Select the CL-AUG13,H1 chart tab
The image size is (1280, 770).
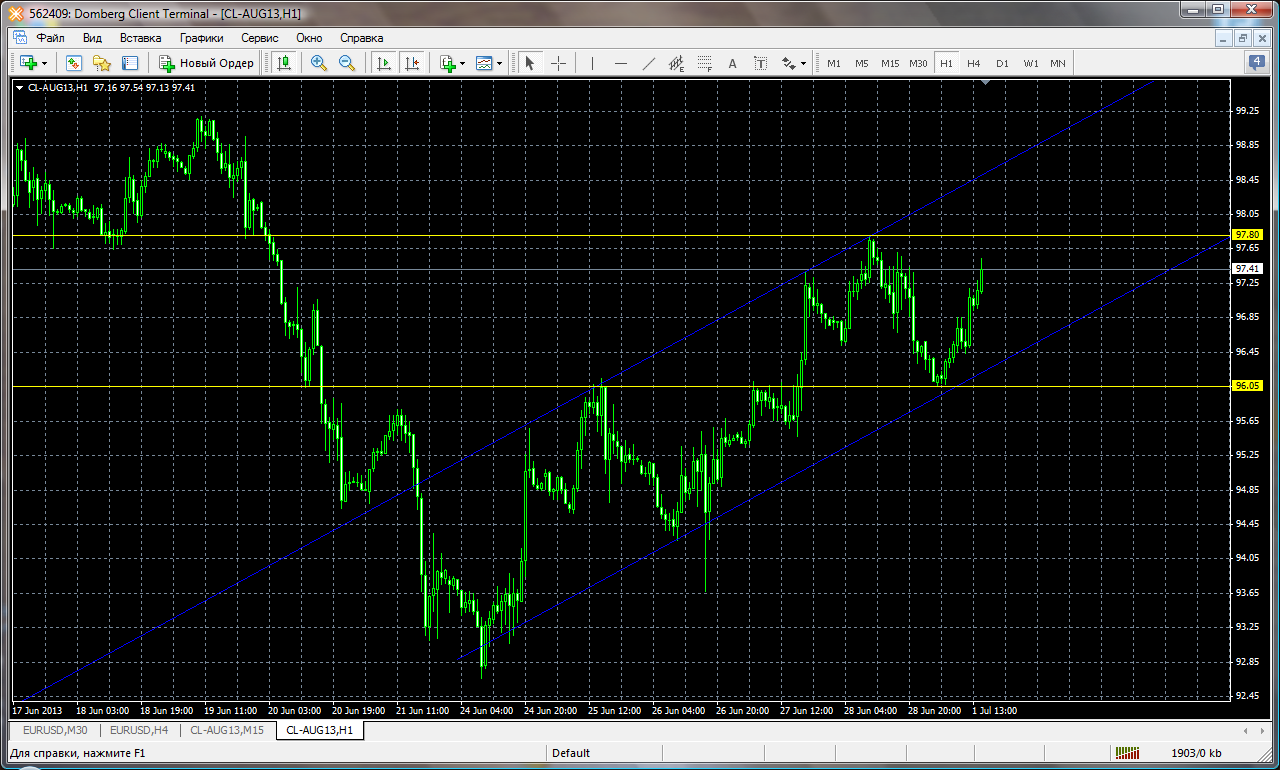[319, 730]
